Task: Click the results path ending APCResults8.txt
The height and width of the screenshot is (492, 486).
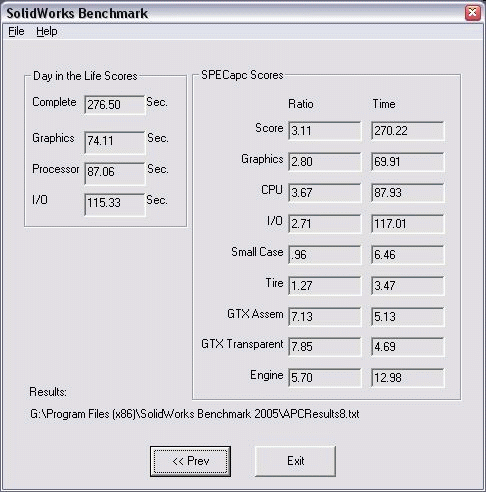Action: [x=195, y=414]
